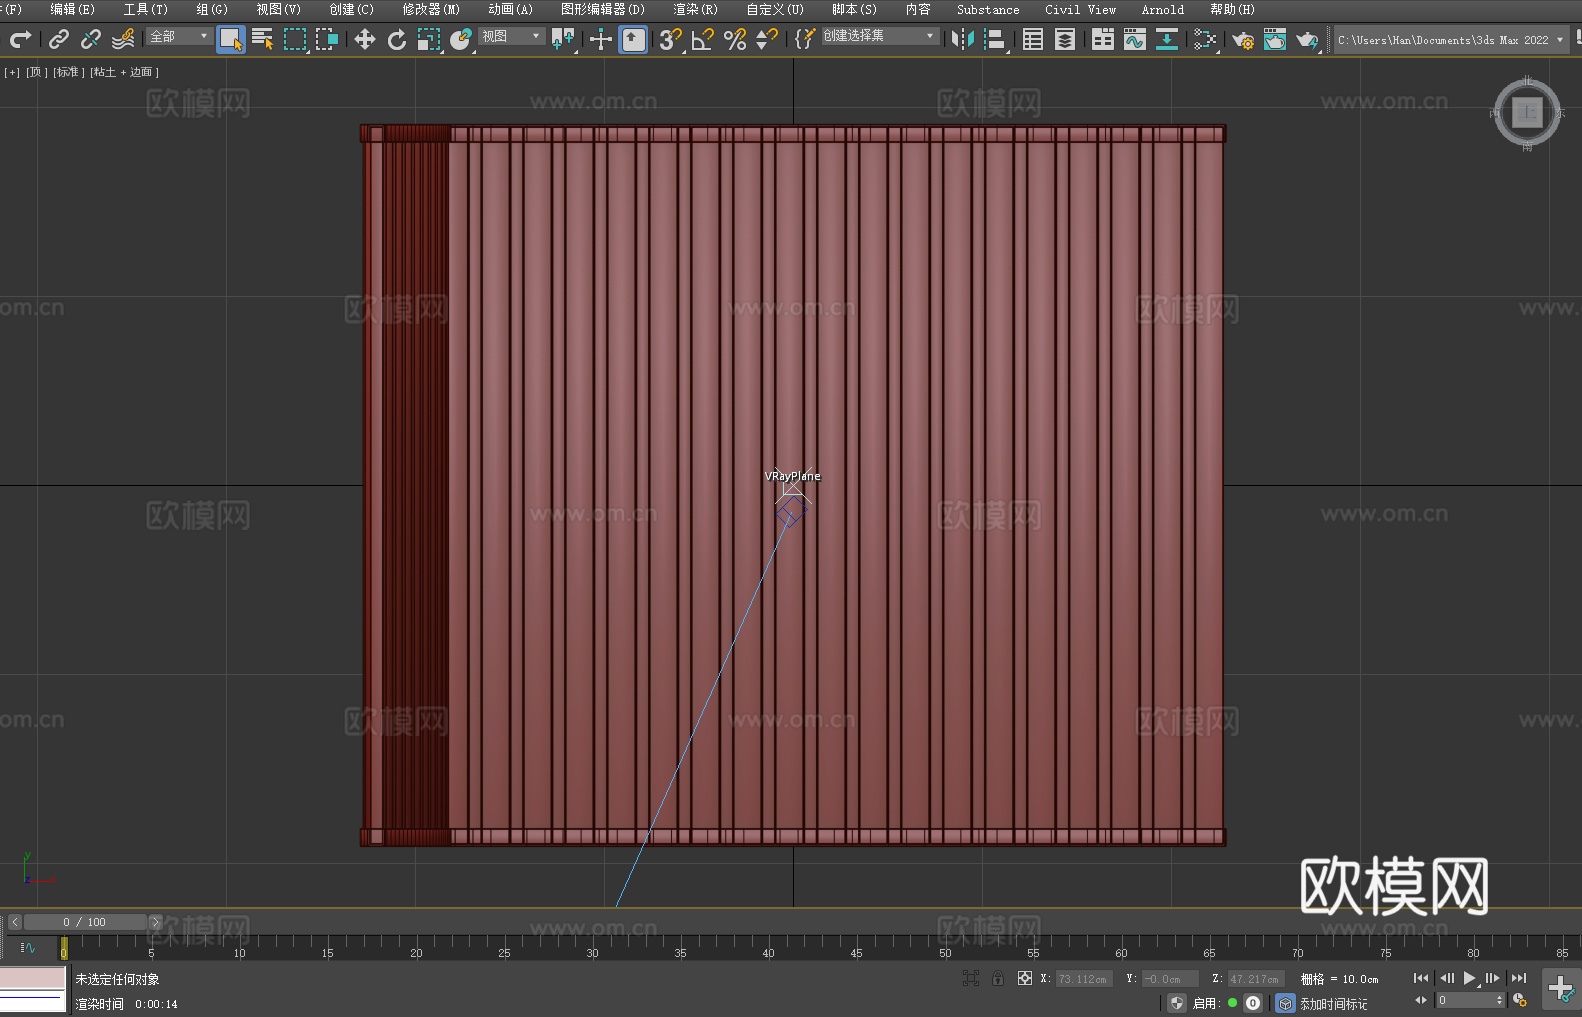
Task: Open the Civil View menu
Action: [1080, 9]
